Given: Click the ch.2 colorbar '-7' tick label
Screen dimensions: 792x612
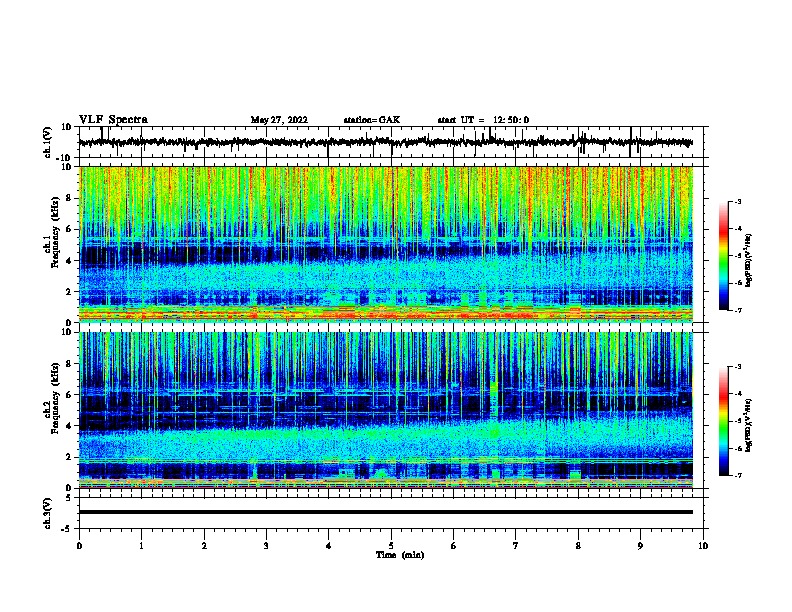Looking at the screenshot, I should click(738, 475).
